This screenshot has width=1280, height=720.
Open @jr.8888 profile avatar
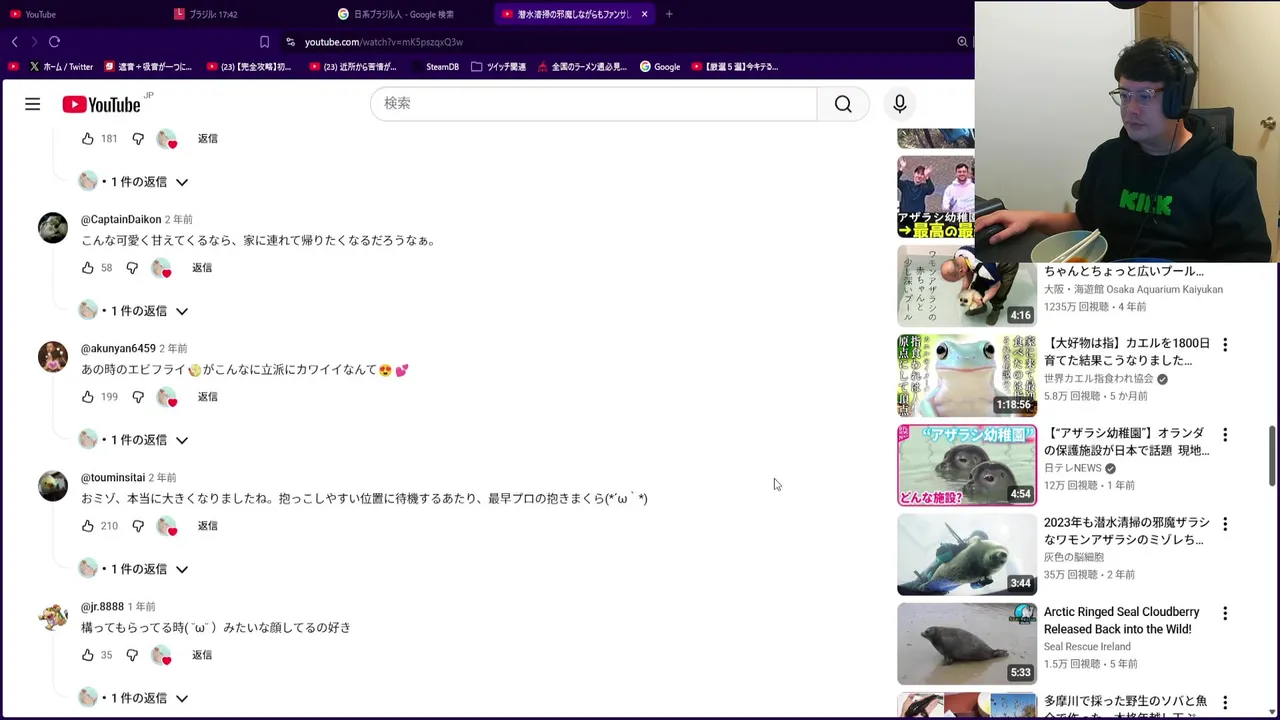53,614
